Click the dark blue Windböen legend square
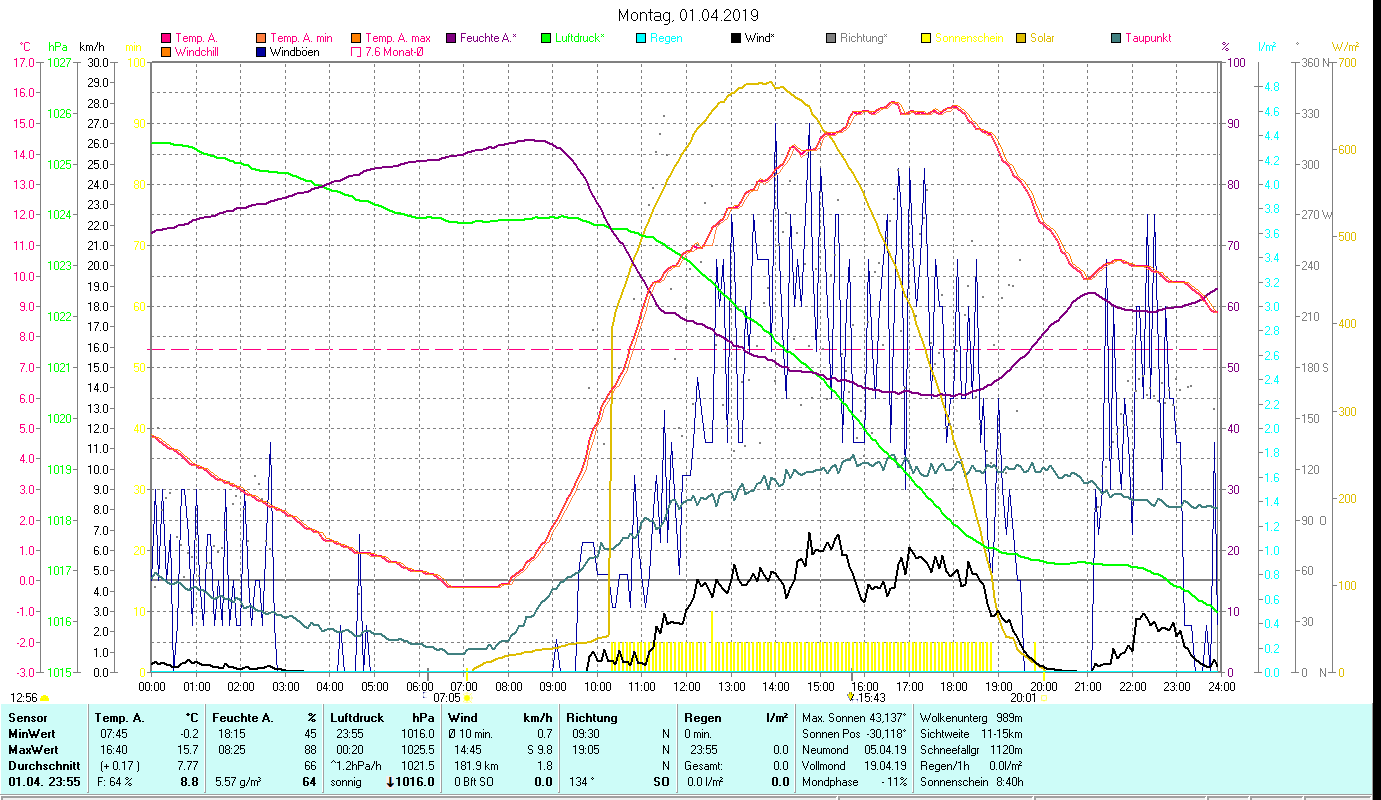The image size is (1381, 800). pos(260,52)
